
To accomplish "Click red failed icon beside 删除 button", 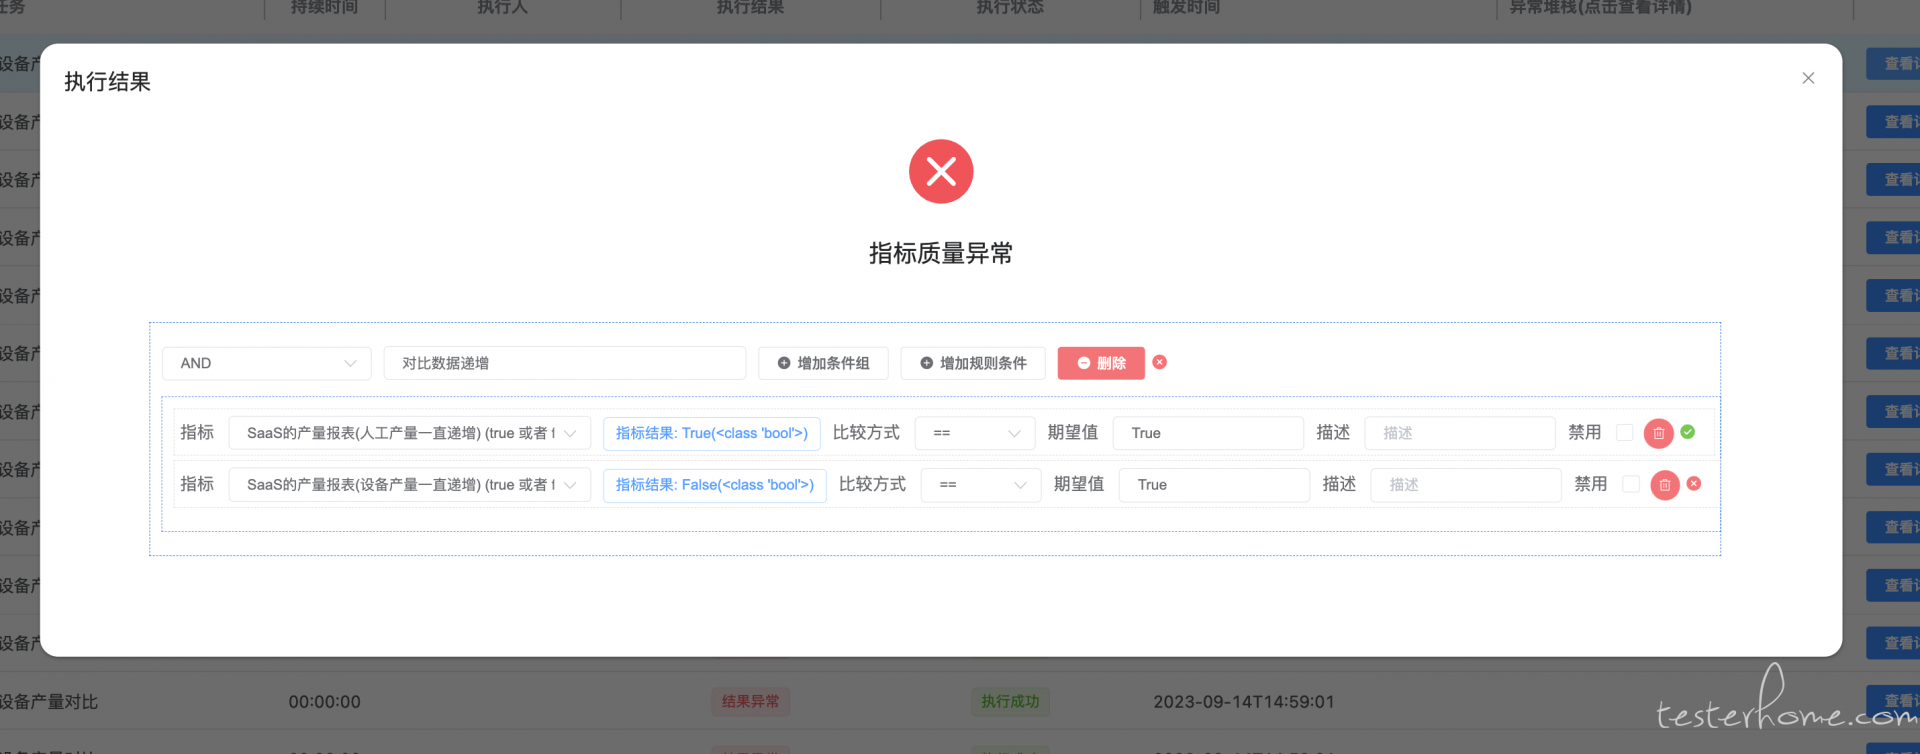I will tap(1160, 362).
